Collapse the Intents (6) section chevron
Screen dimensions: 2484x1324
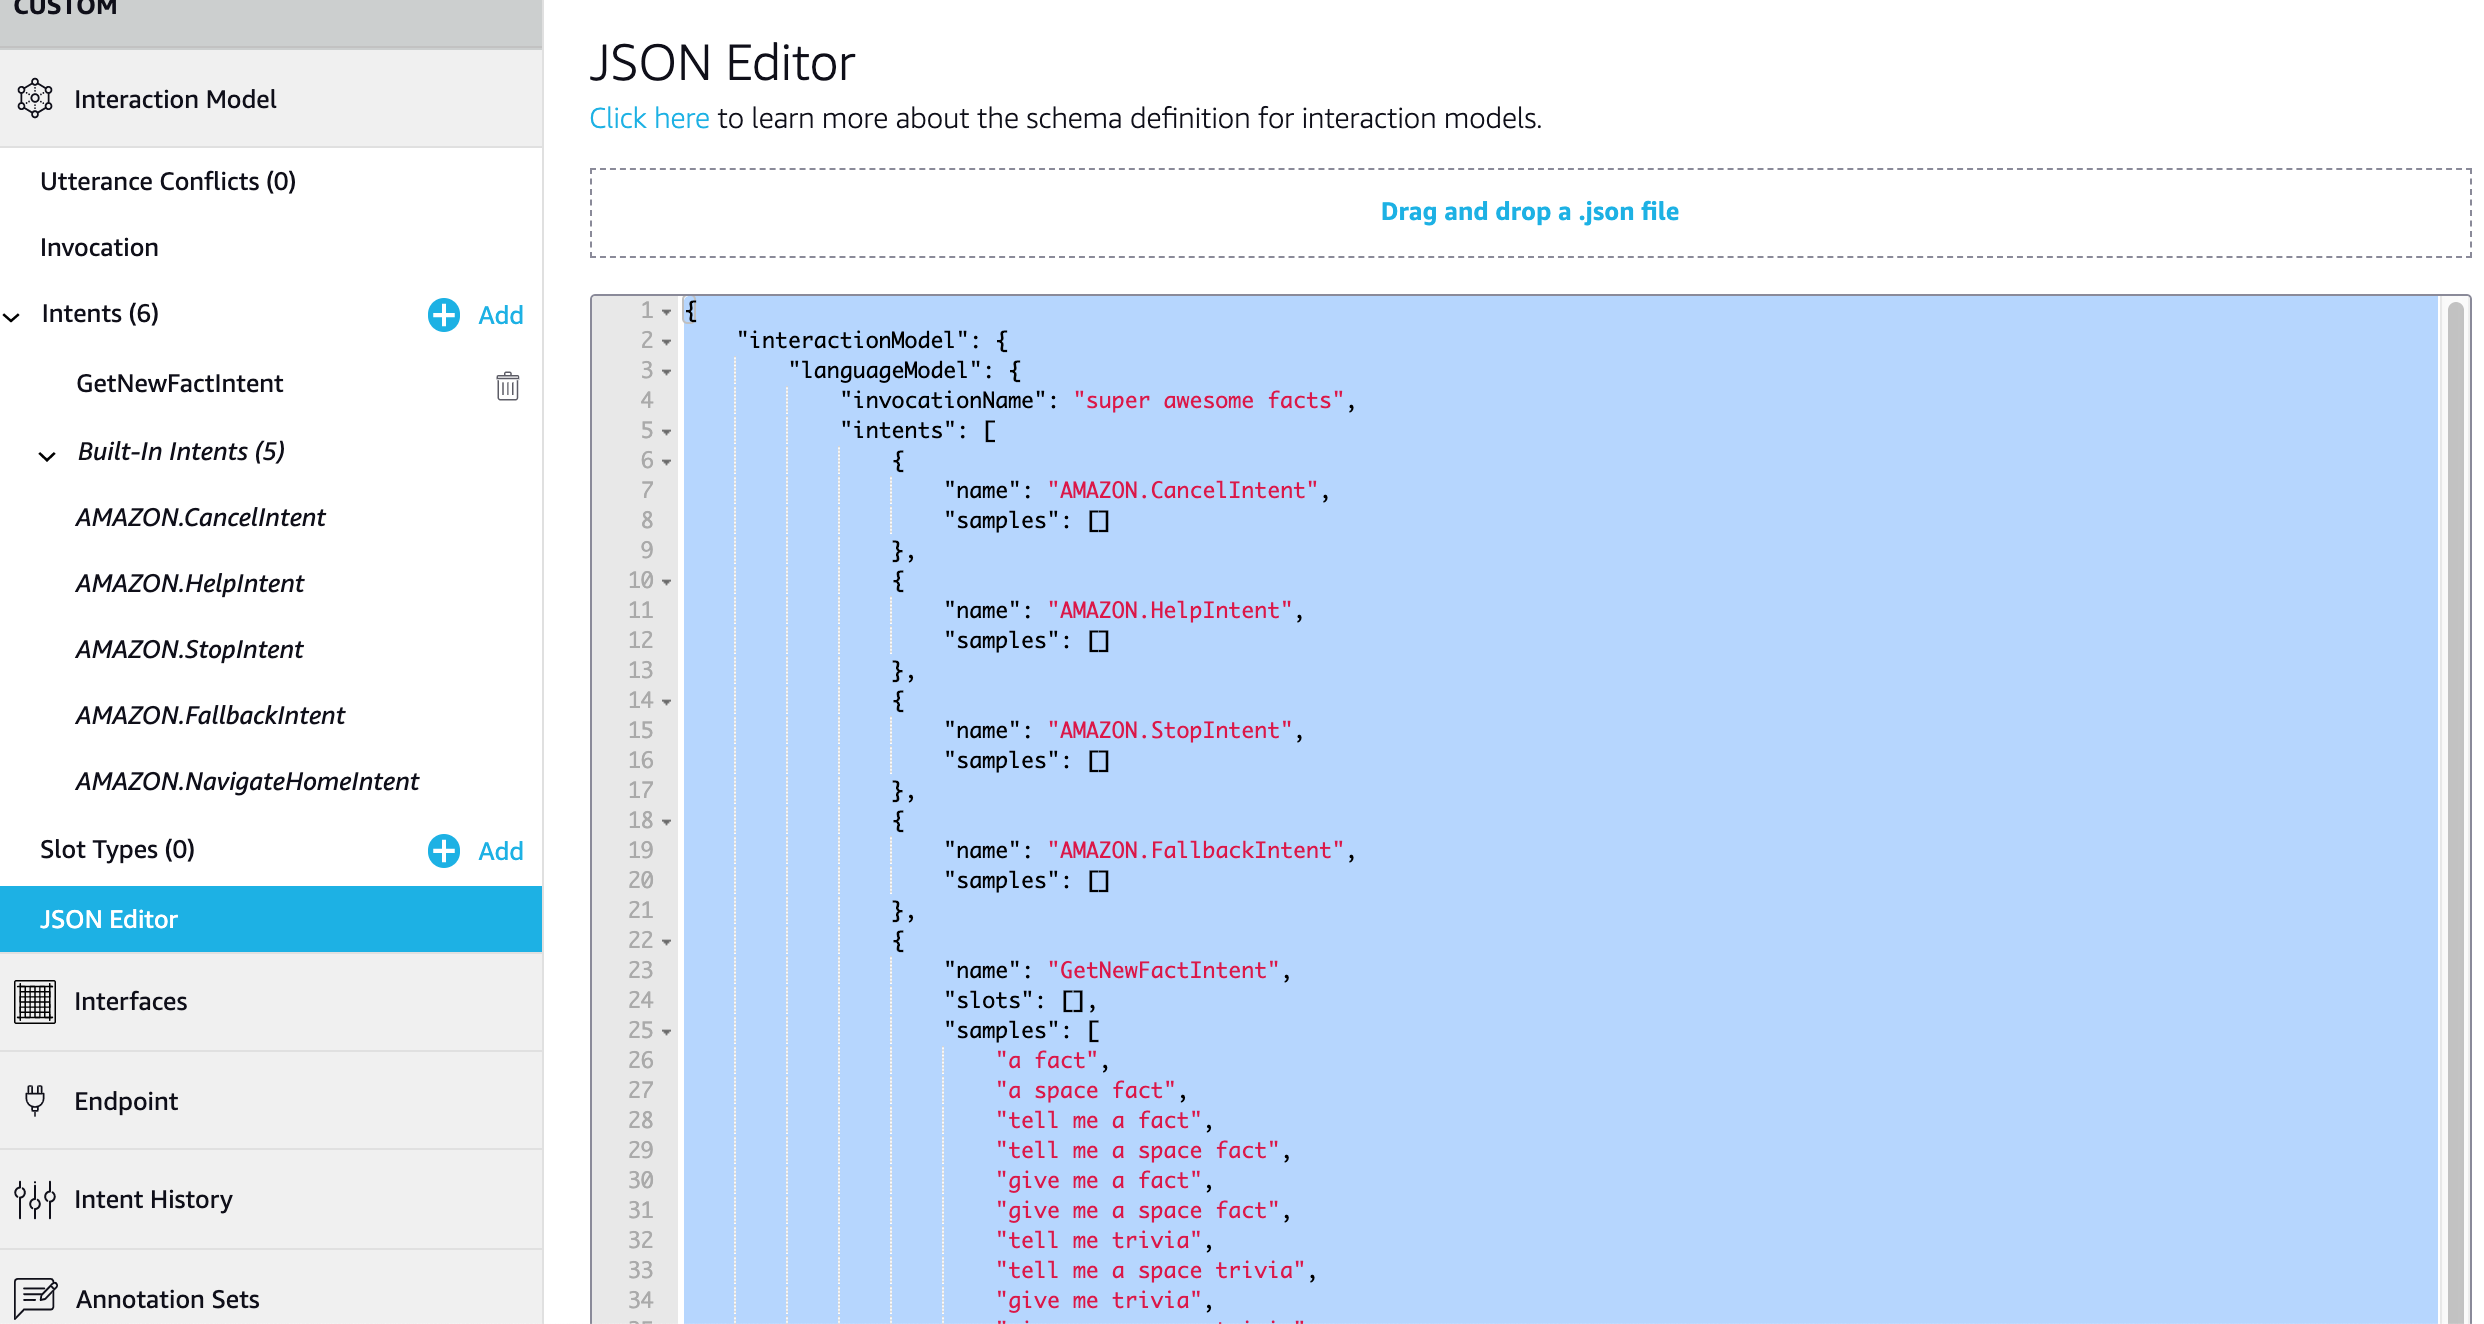pyautogui.click(x=12, y=317)
